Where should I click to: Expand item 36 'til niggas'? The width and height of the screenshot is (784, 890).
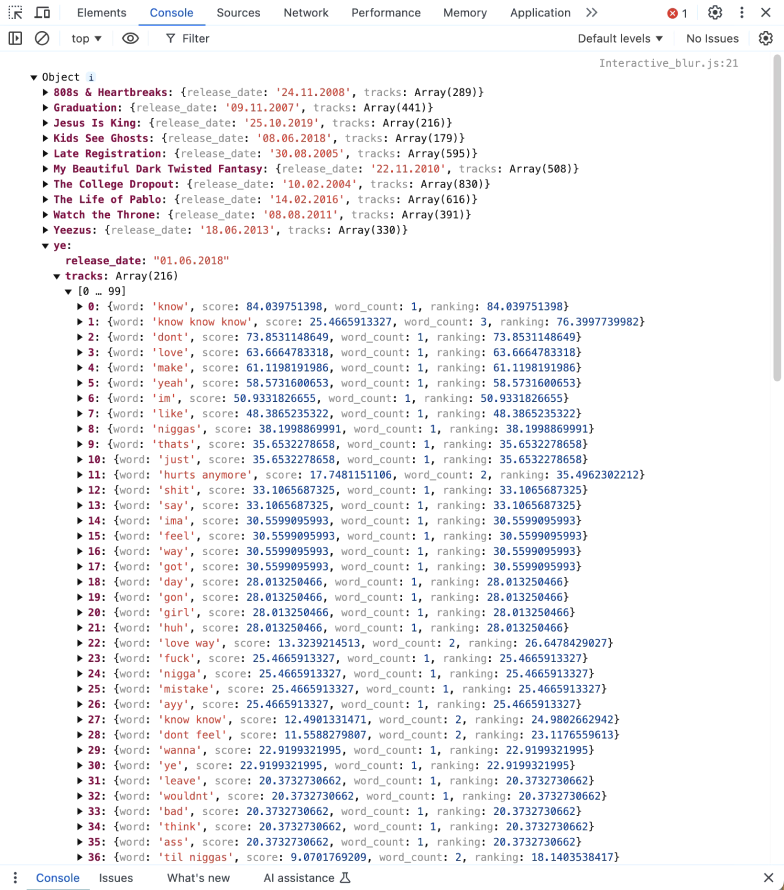tap(80, 858)
